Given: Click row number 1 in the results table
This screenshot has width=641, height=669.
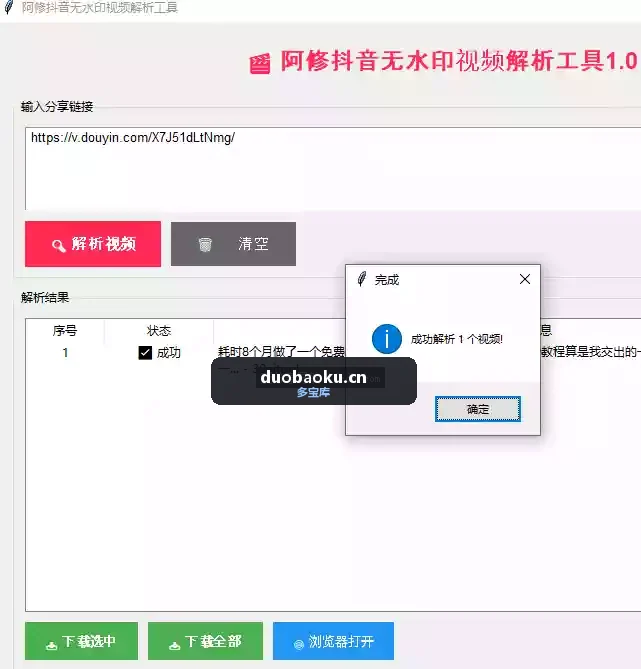Looking at the screenshot, I should (65, 353).
